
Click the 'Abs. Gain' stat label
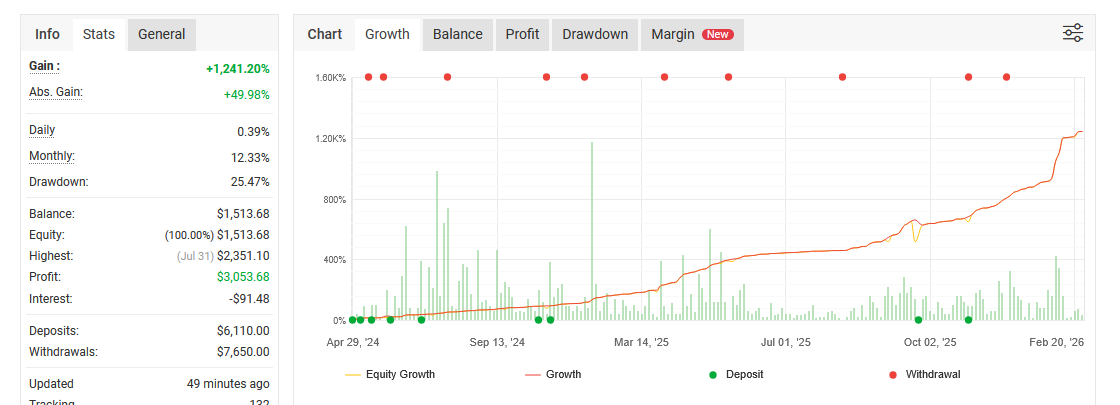click(56, 92)
